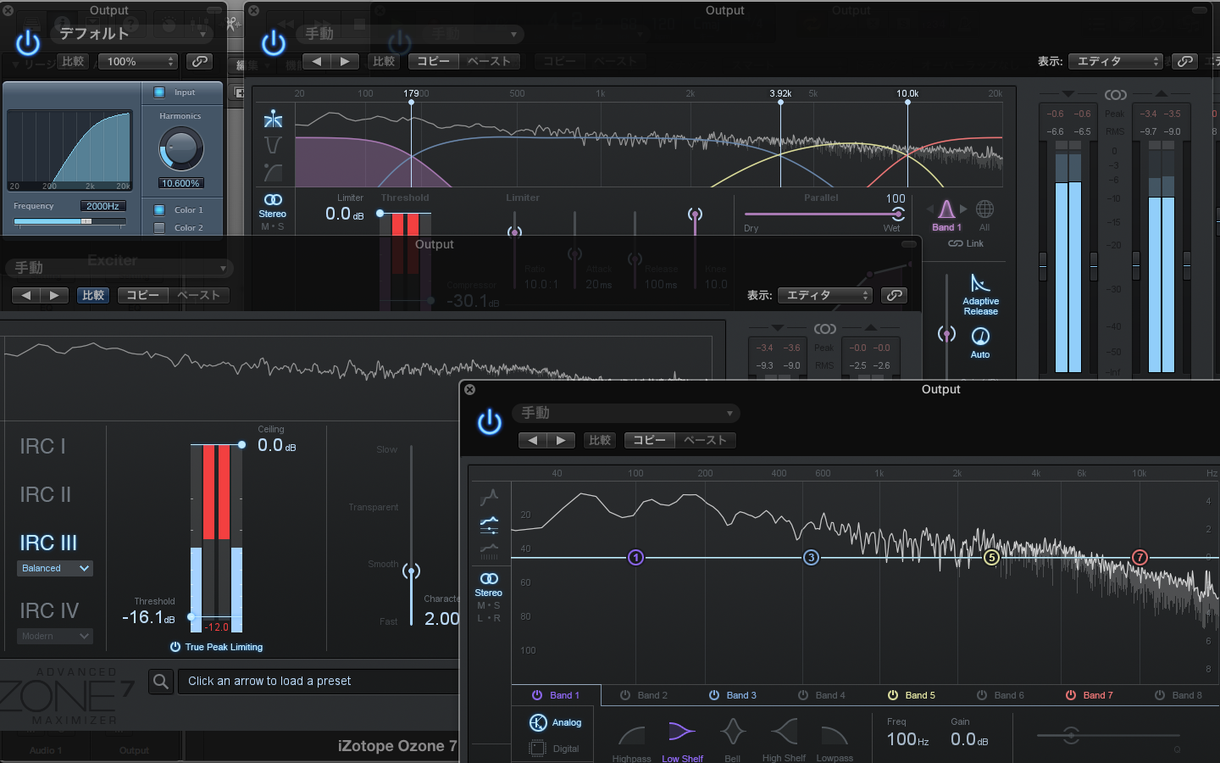The image size is (1220, 763).
Task: Click next preset arrow in Equalizer window
Action: coord(560,440)
